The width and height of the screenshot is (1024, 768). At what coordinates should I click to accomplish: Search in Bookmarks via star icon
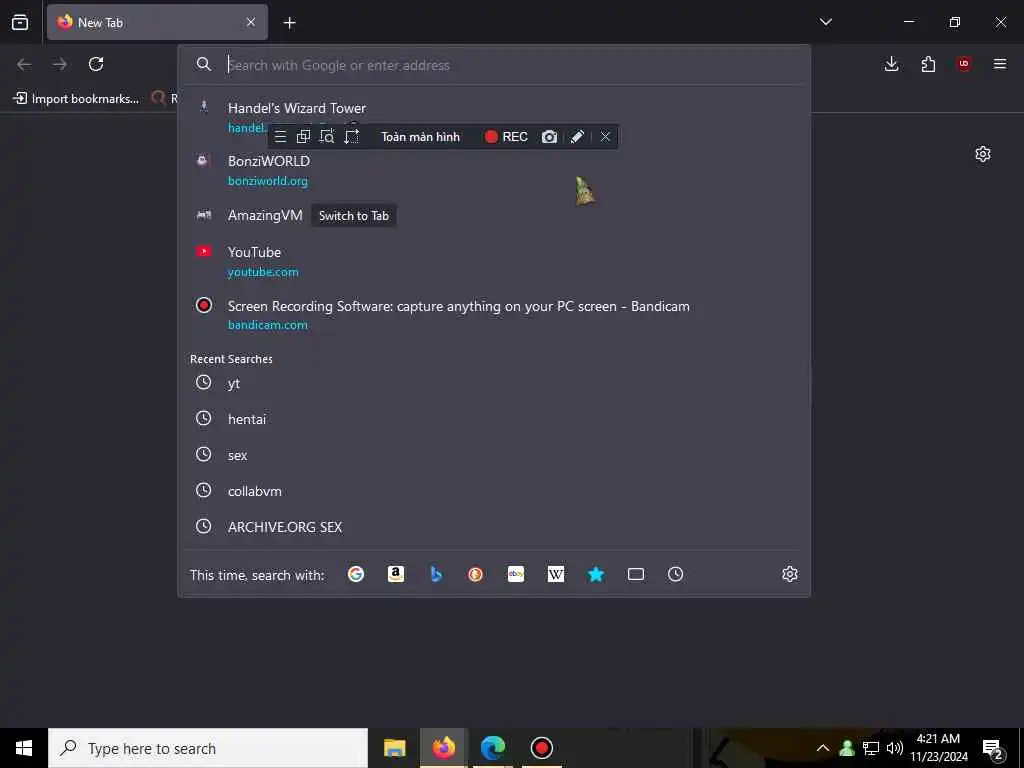(x=596, y=574)
